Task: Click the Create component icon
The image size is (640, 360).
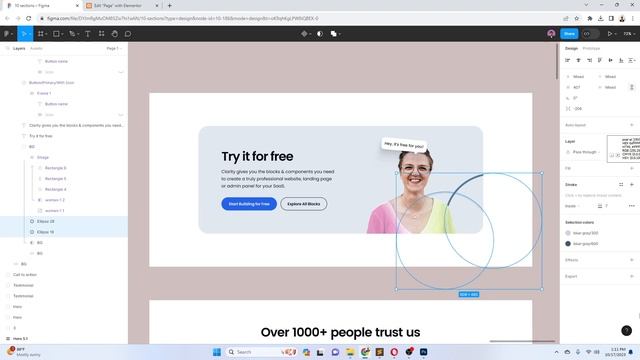Action: [304, 34]
